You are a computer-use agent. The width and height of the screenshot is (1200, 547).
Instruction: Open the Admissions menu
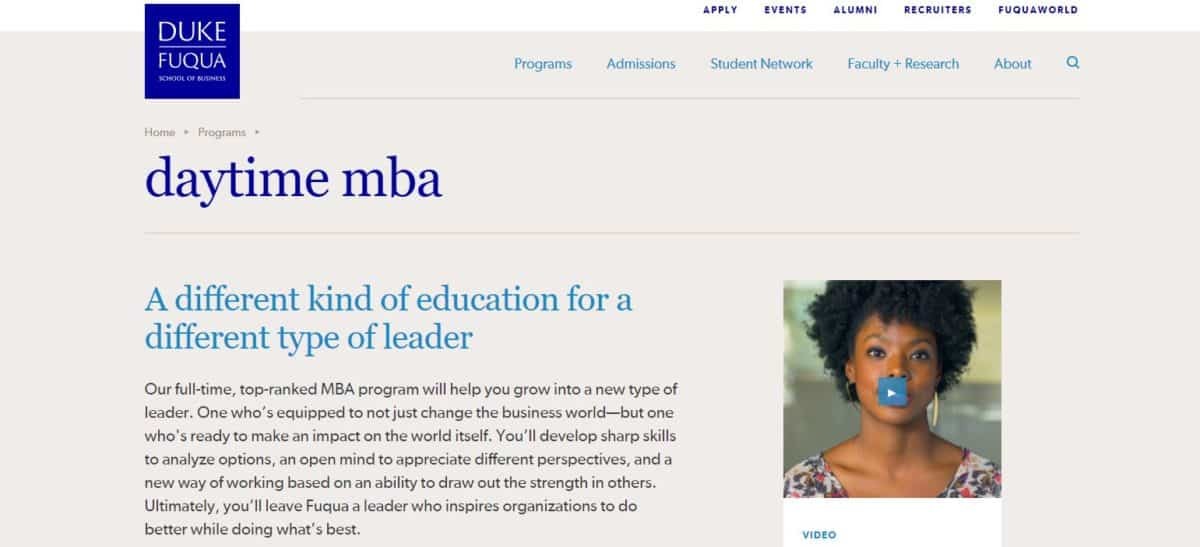pyautogui.click(x=641, y=64)
